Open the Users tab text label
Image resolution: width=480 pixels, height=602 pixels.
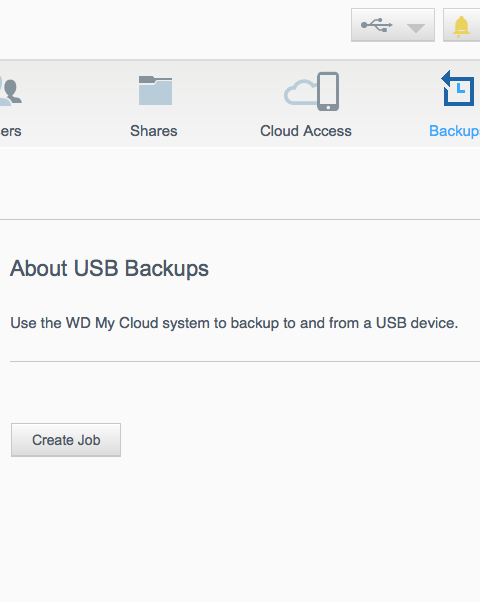(10, 131)
